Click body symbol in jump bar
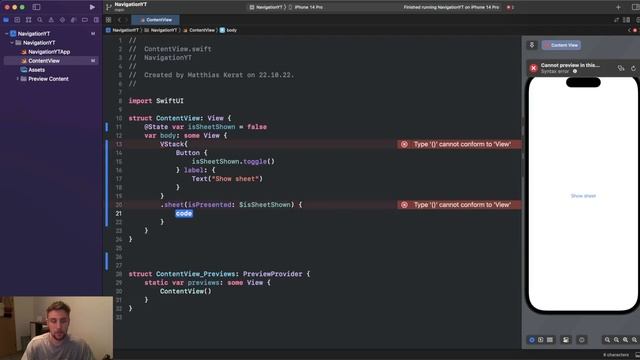This screenshot has height=360, width=640. click(229, 30)
